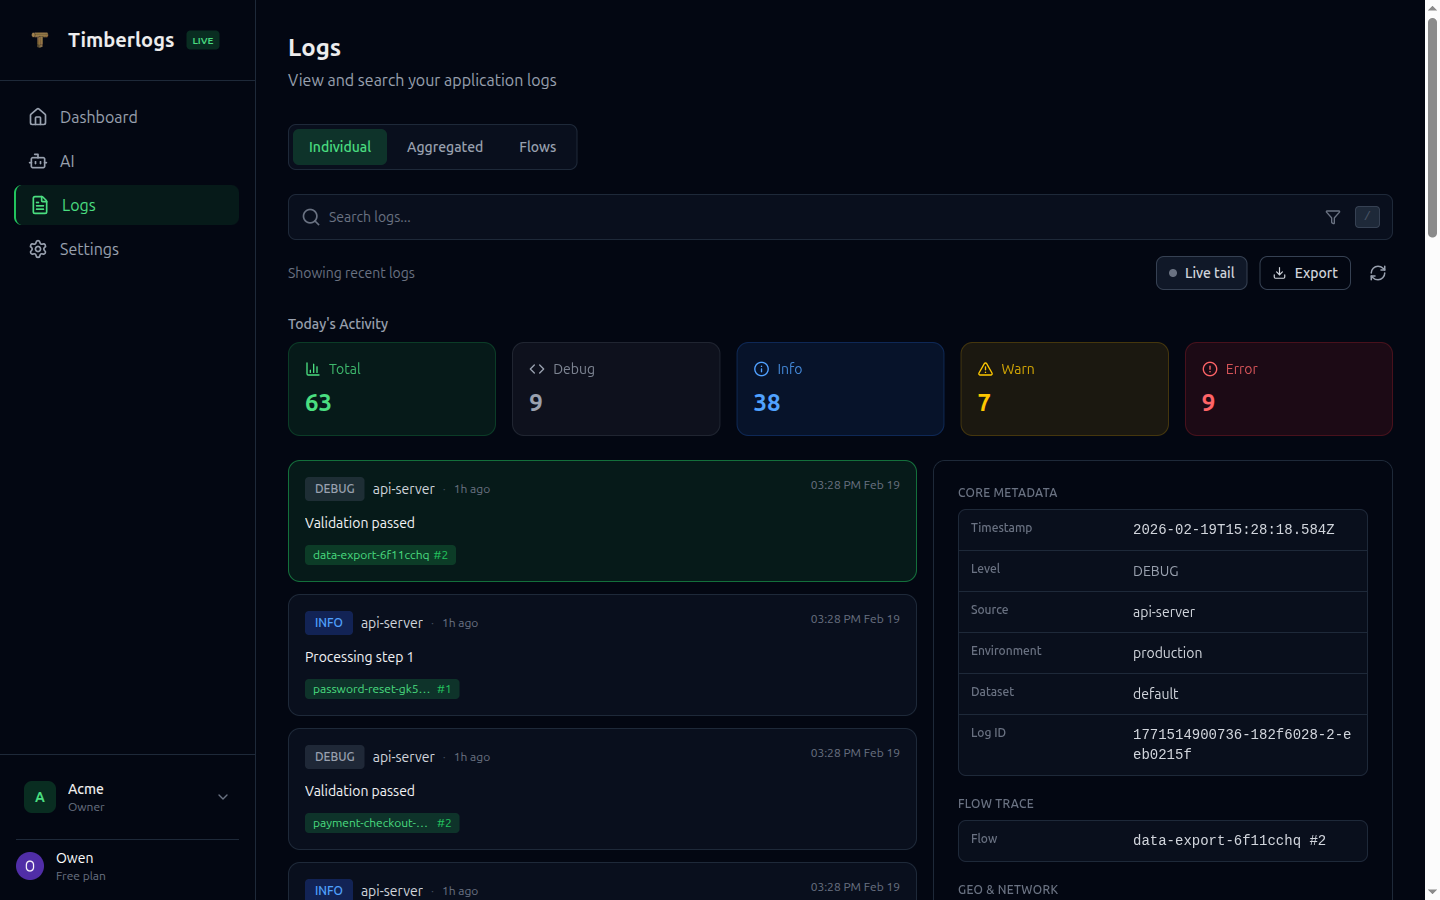Open the AI section via its sidebar icon
This screenshot has height=900, width=1440.
click(x=38, y=161)
